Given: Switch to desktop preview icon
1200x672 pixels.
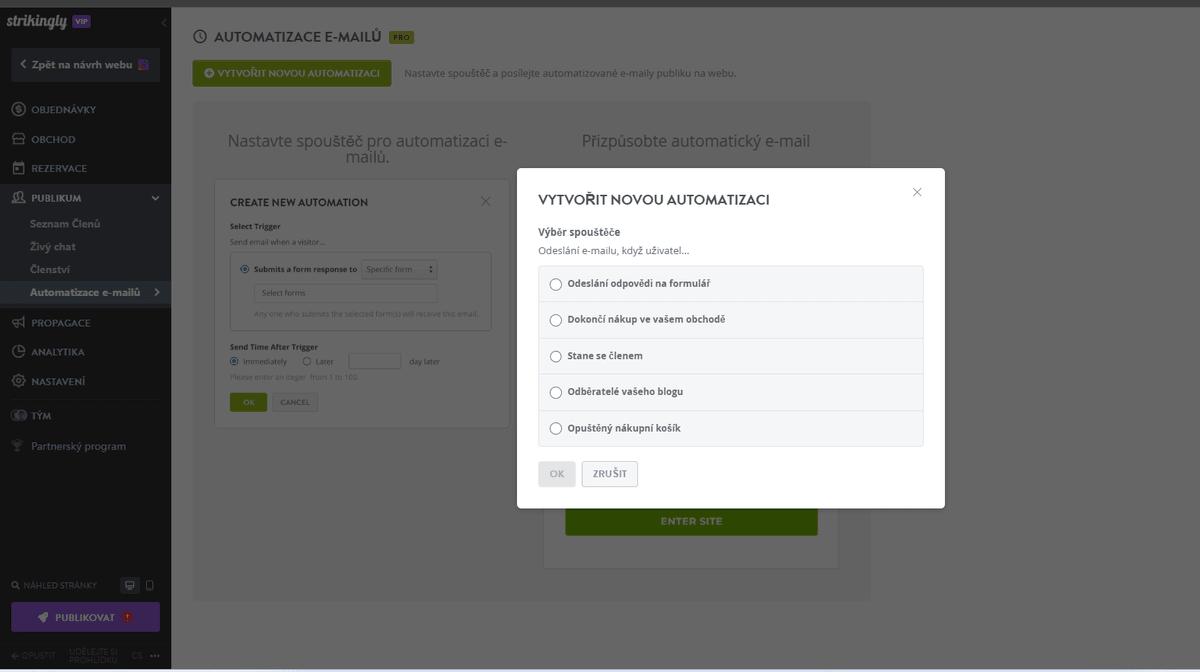Looking at the screenshot, I should click(x=129, y=585).
